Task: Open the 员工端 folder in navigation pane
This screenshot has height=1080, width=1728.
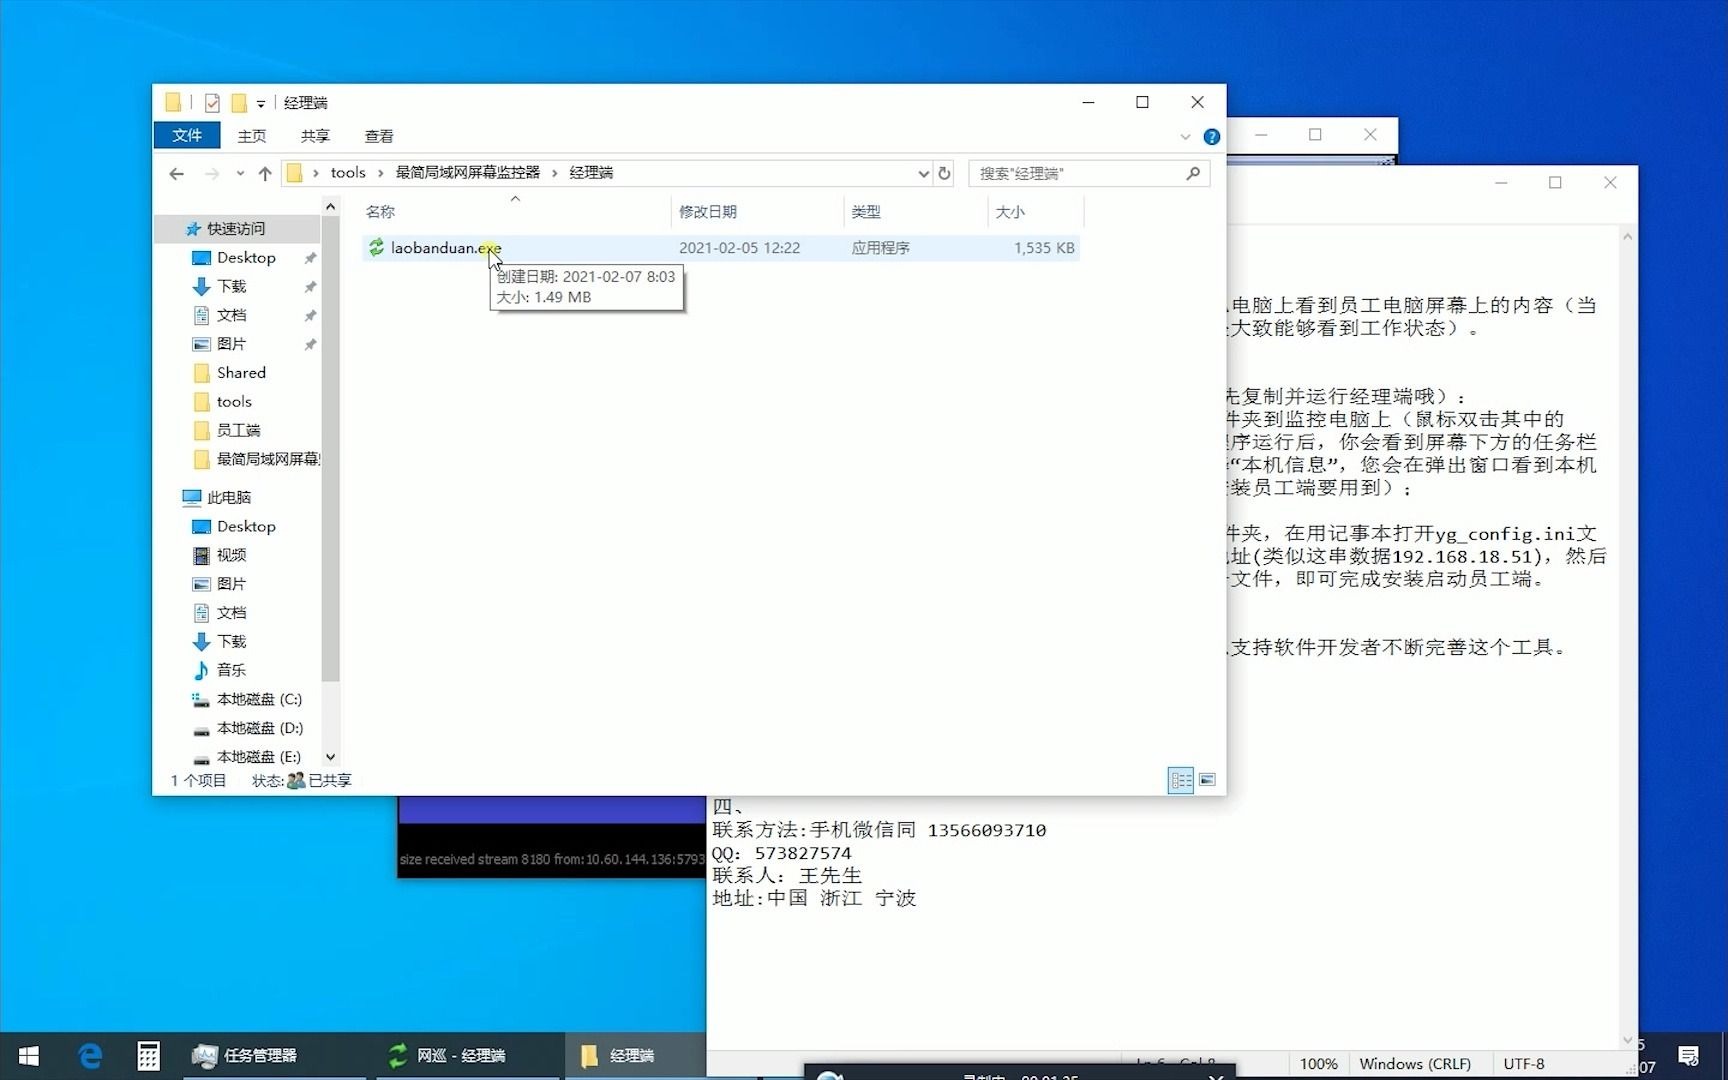Action: (238, 430)
